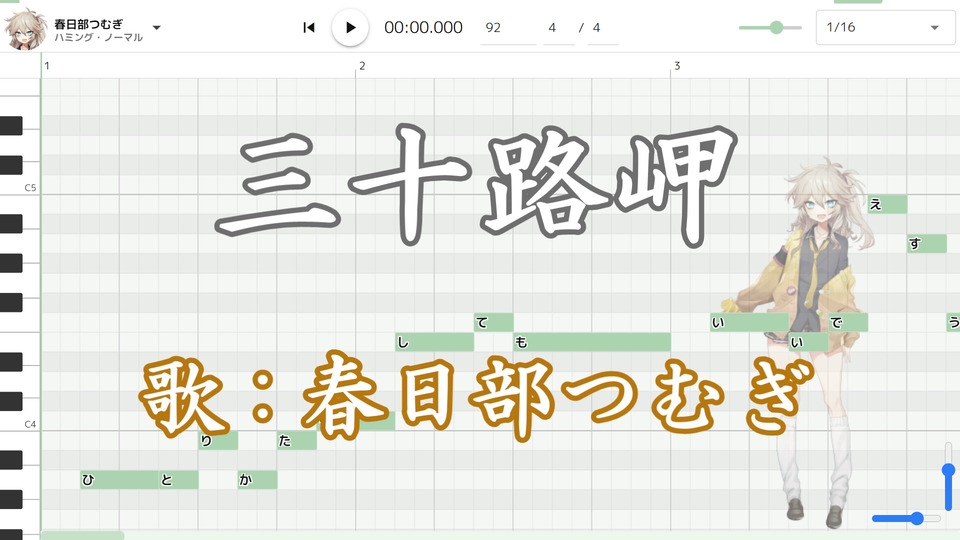Screen dimensions: 960x540
Task: Select the note labeled ひ
Action: [x=119, y=480]
